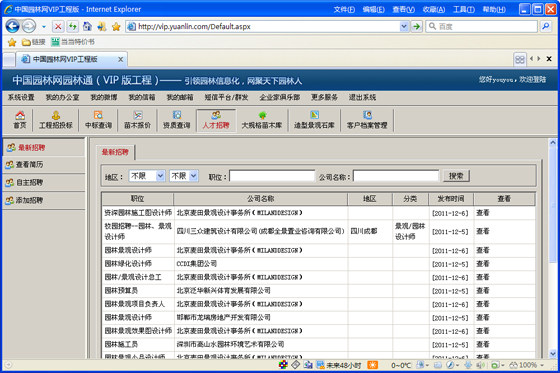
Task: Open 大规格苗木库 toolbar icon
Action: (x=262, y=120)
